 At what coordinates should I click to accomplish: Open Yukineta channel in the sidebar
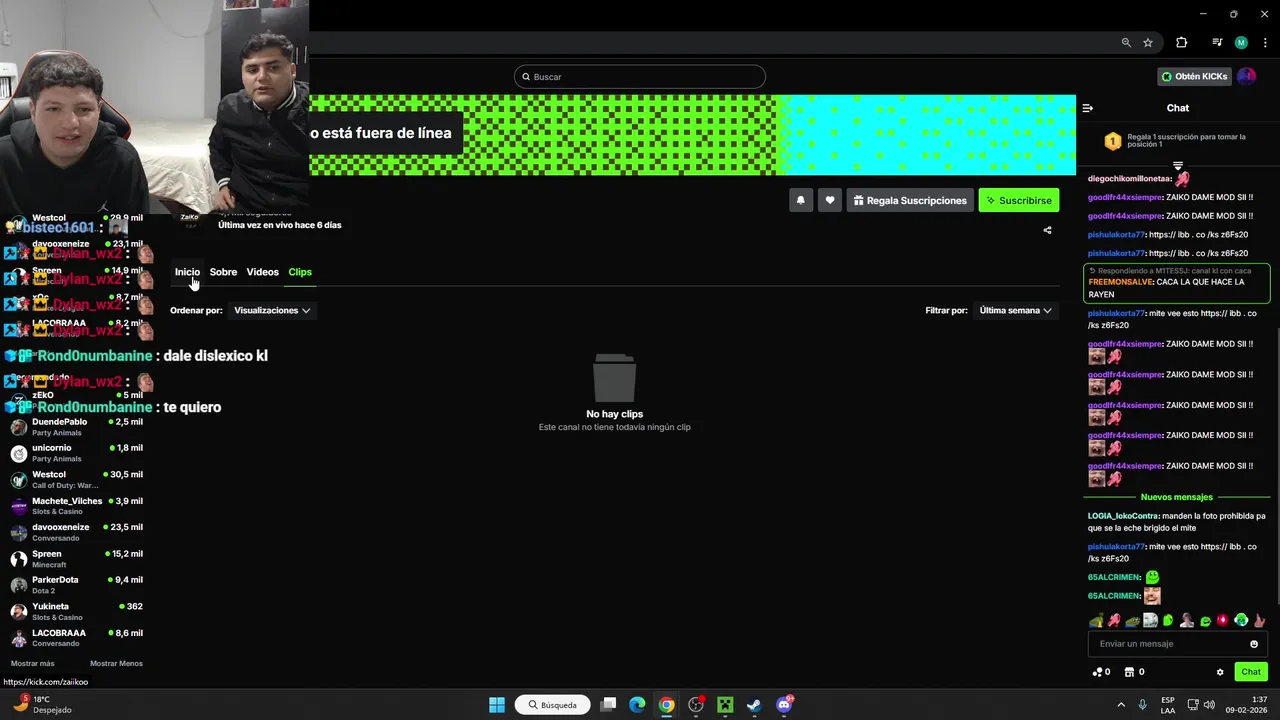coord(78,611)
